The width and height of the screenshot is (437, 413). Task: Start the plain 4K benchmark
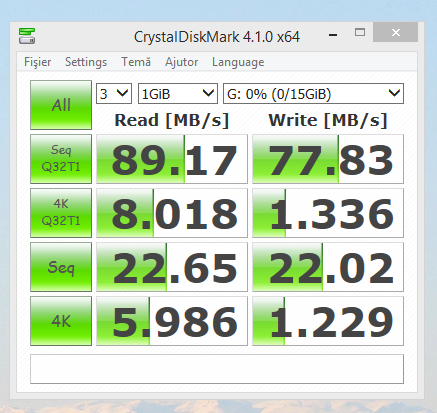click(61, 321)
